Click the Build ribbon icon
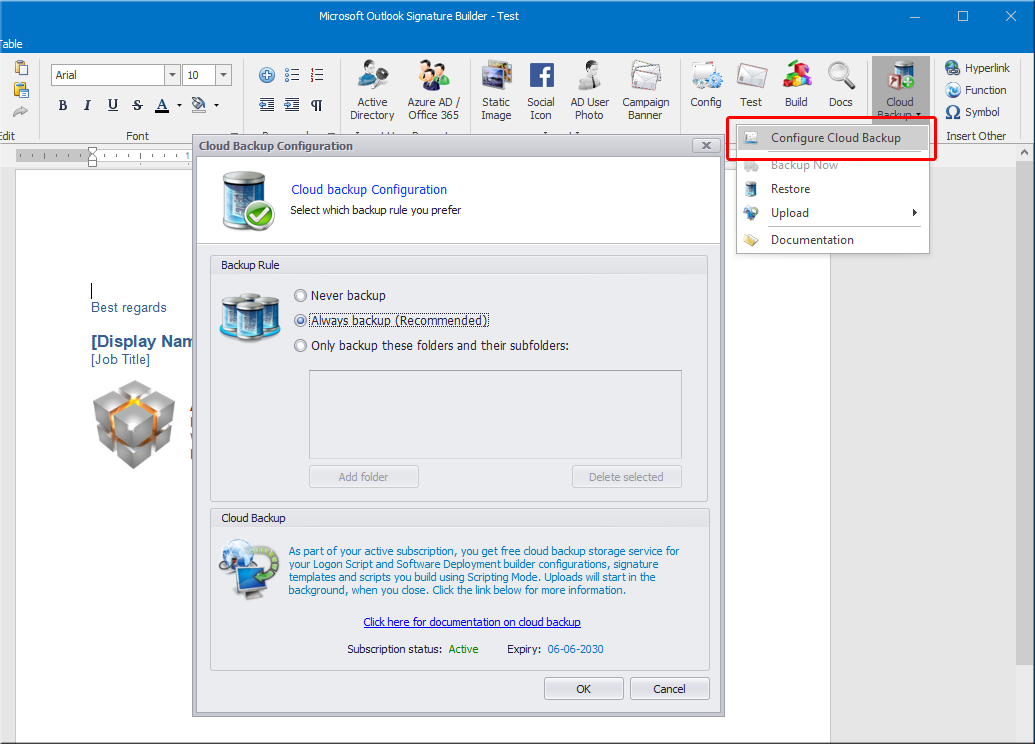1035x744 pixels. (x=796, y=85)
